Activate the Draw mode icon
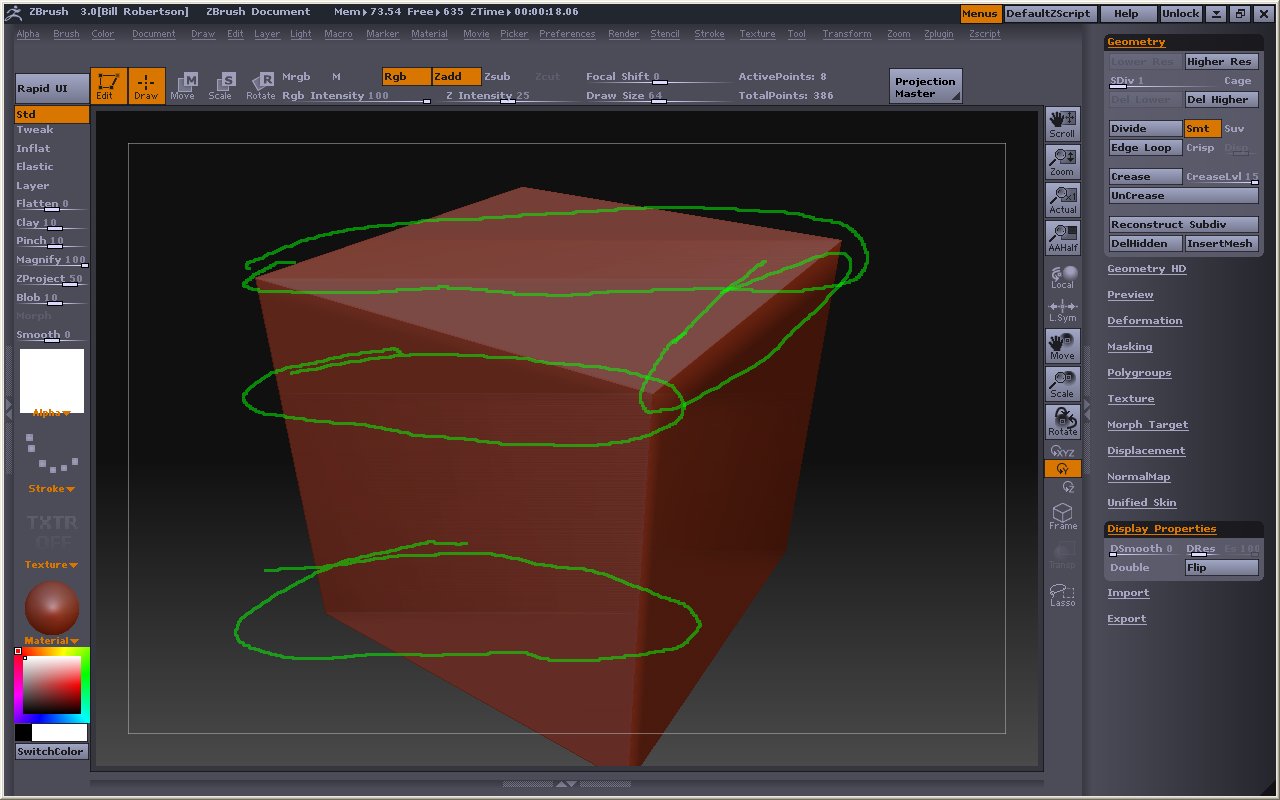Viewport: 1280px width, 800px height. tap(146, 85)
